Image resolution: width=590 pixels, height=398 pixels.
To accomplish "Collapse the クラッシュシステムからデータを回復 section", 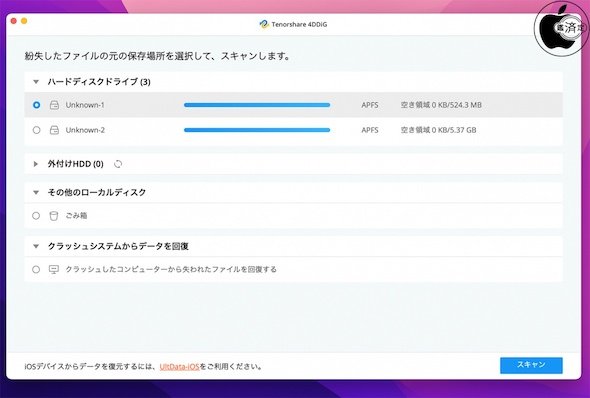I will point(36,246).
